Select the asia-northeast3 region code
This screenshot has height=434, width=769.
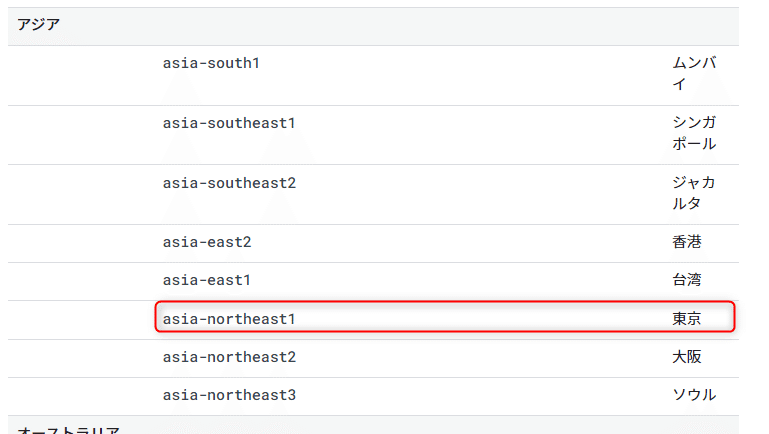pyautogui.click(x=229, y=395)
